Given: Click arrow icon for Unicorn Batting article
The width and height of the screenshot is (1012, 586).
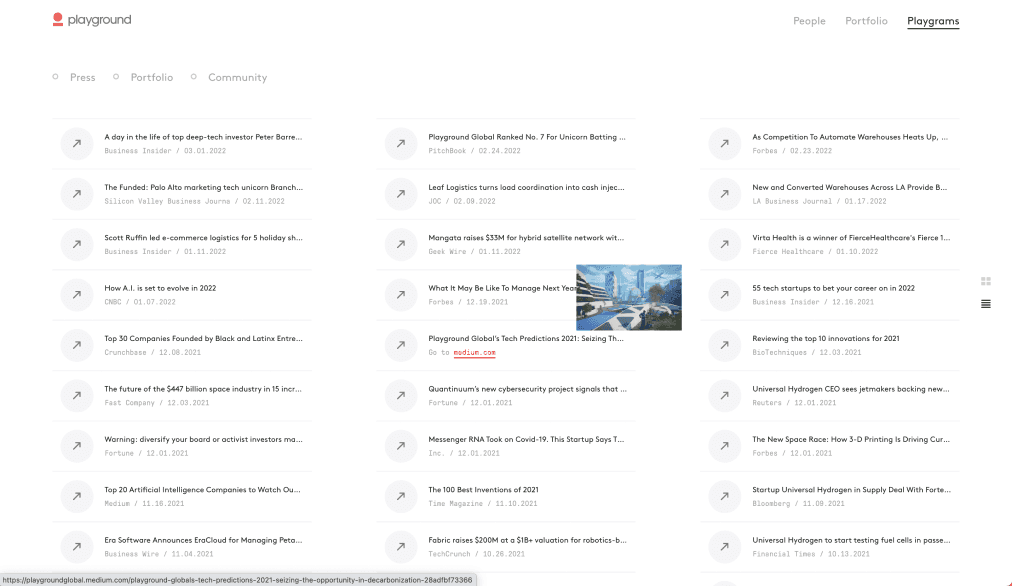Looking at the screenshot, I should [x=401, y=143].
